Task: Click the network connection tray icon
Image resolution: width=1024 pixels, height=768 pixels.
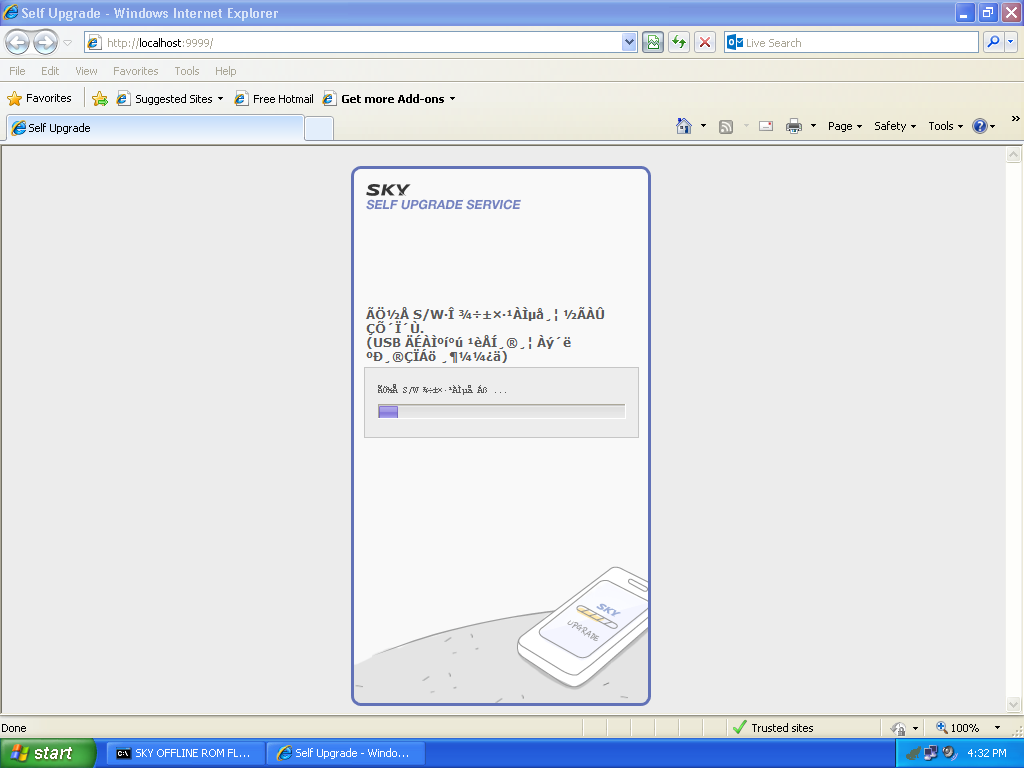Action: coord(931,754)
